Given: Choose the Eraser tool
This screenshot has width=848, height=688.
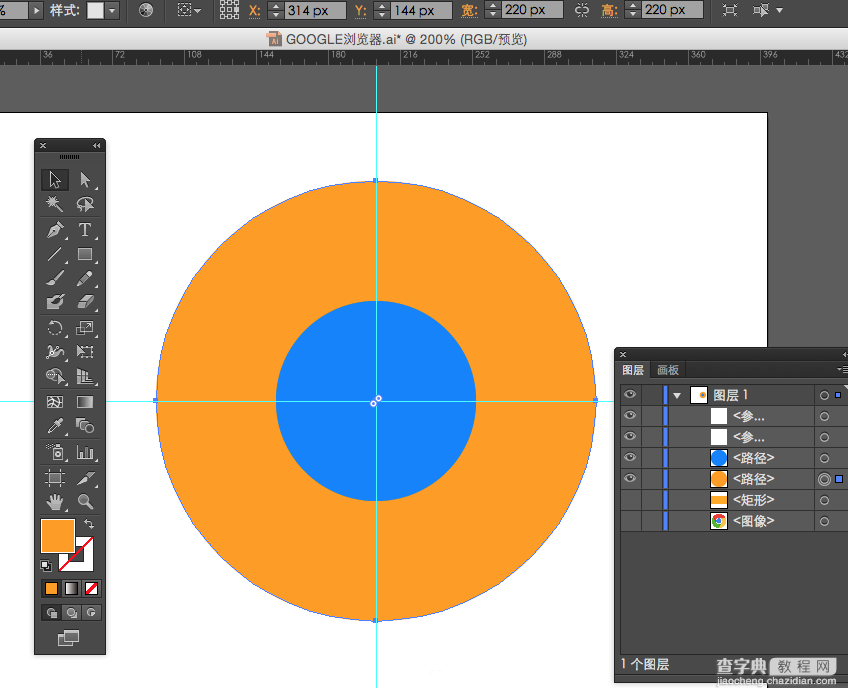Looking at the screenshot, I should [85, 302].
